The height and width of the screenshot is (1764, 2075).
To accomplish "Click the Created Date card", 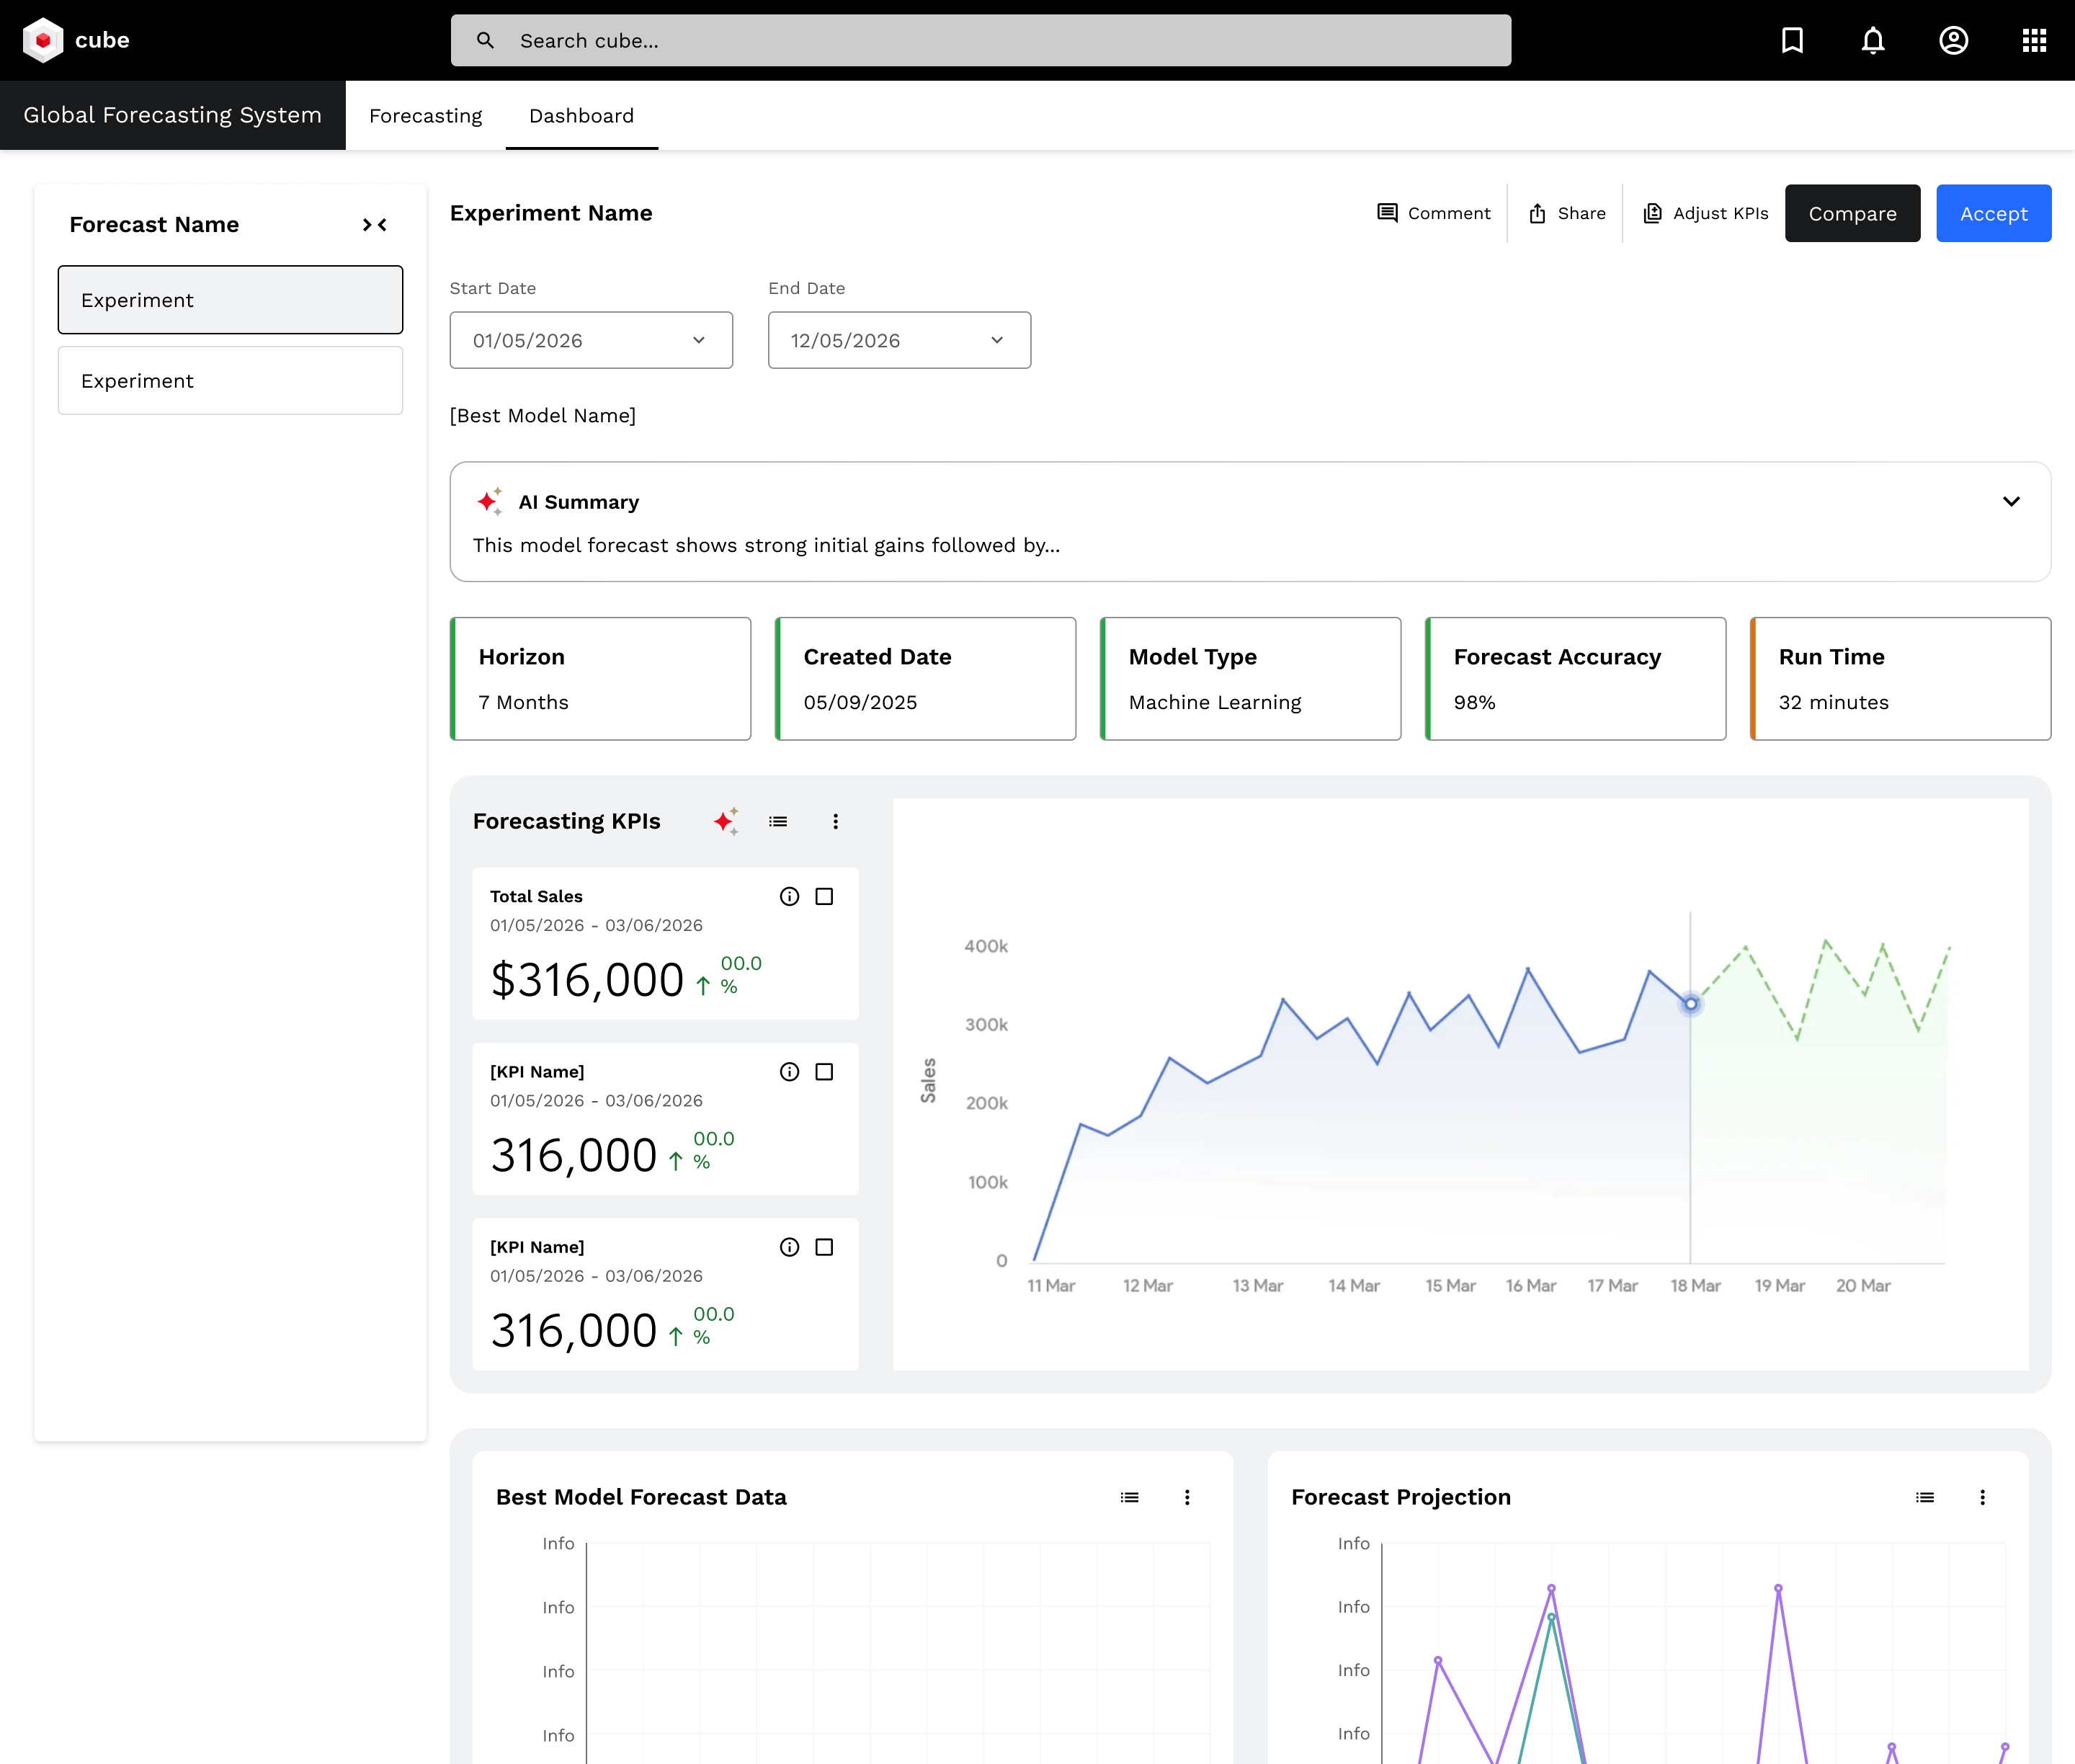I will point(925,679).
